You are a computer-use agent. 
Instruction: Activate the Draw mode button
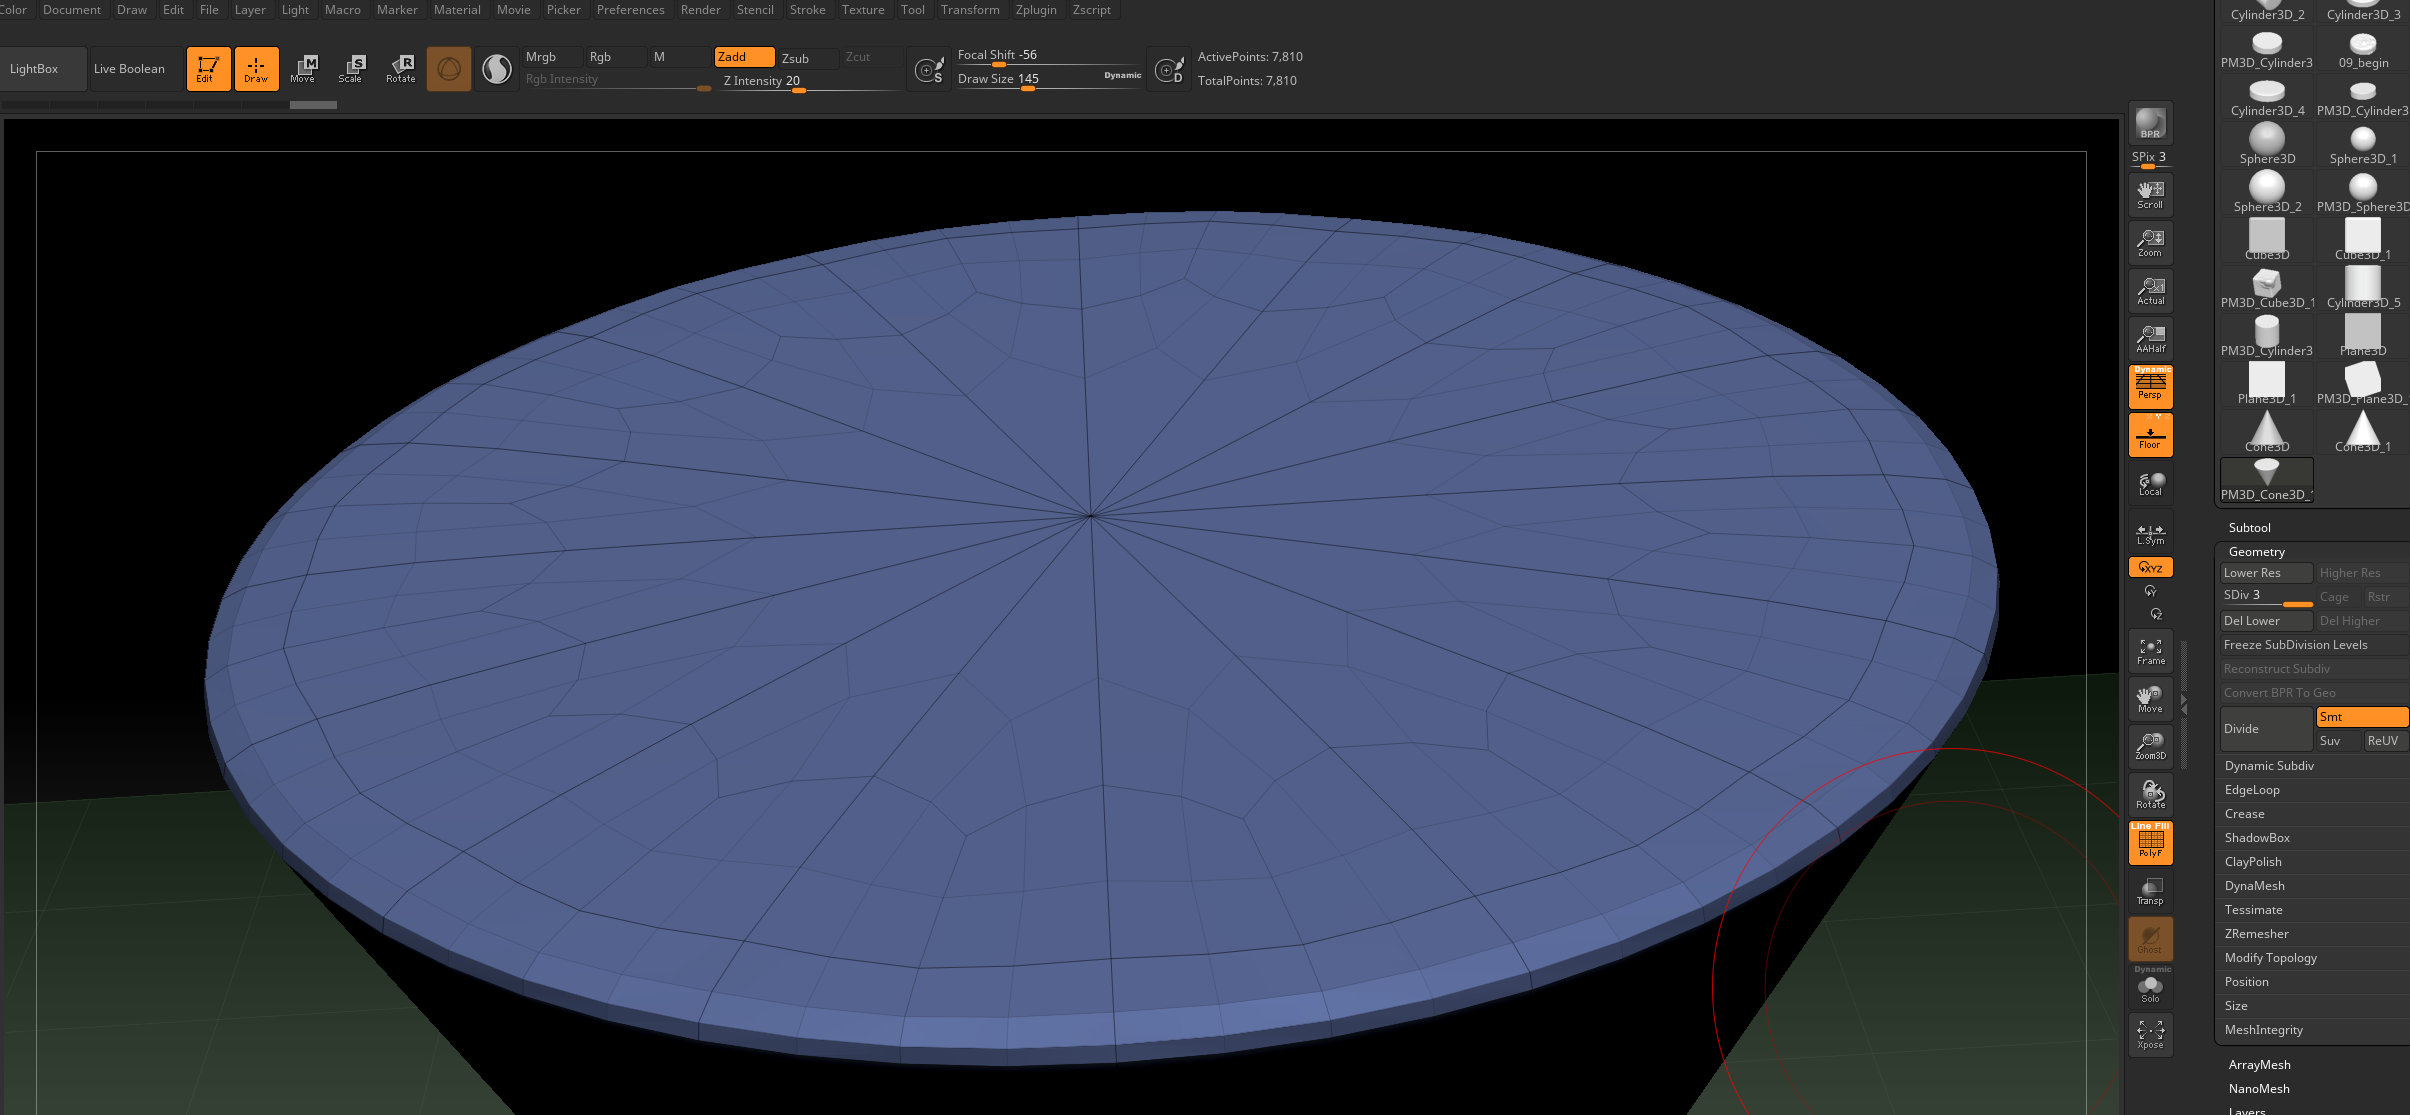click(256, 69)
